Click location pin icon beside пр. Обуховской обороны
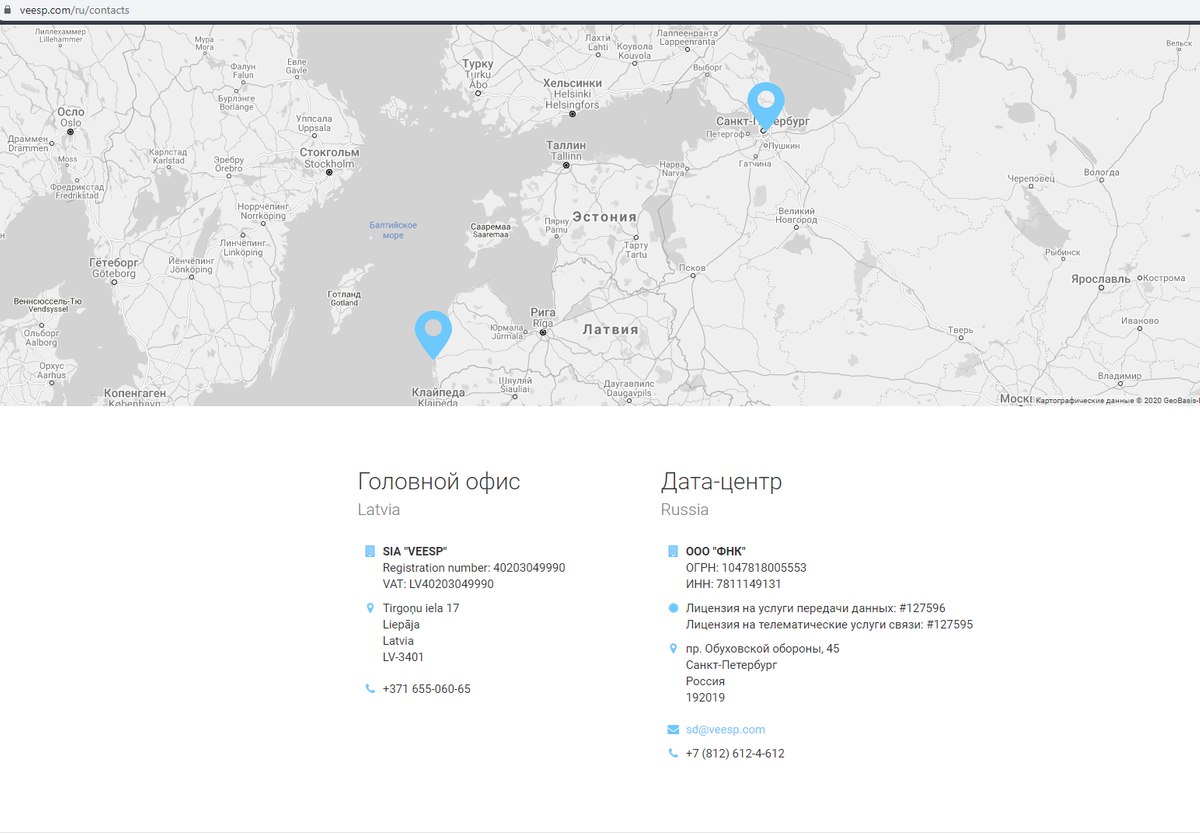 (673, 649)
